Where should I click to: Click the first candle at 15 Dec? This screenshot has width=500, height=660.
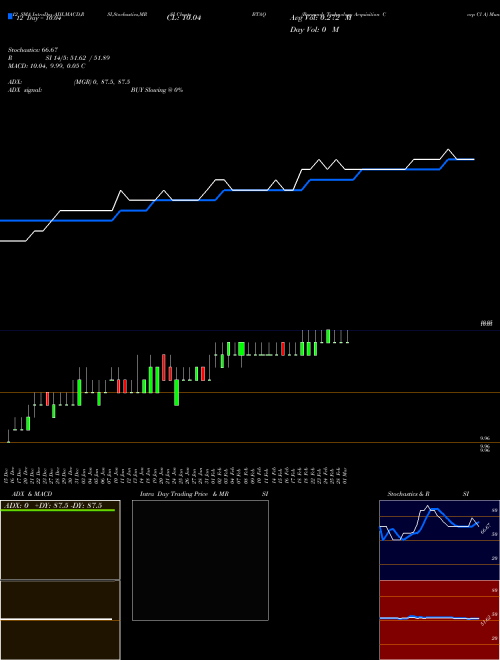coord(8,436)
